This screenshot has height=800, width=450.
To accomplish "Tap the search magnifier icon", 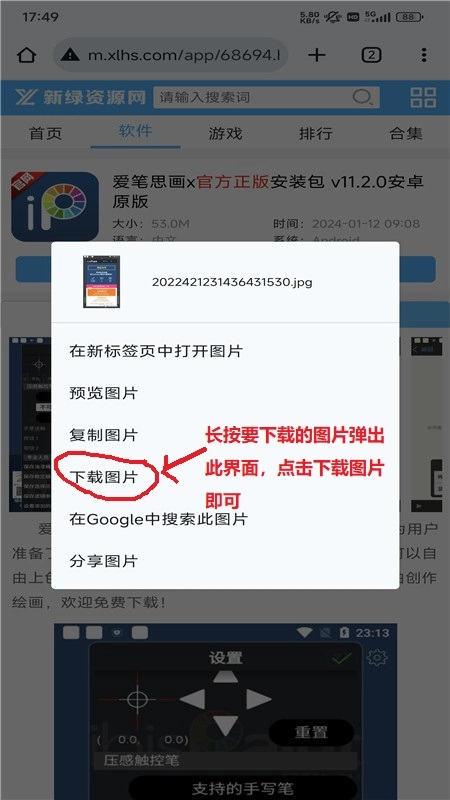I will point(362,96).
